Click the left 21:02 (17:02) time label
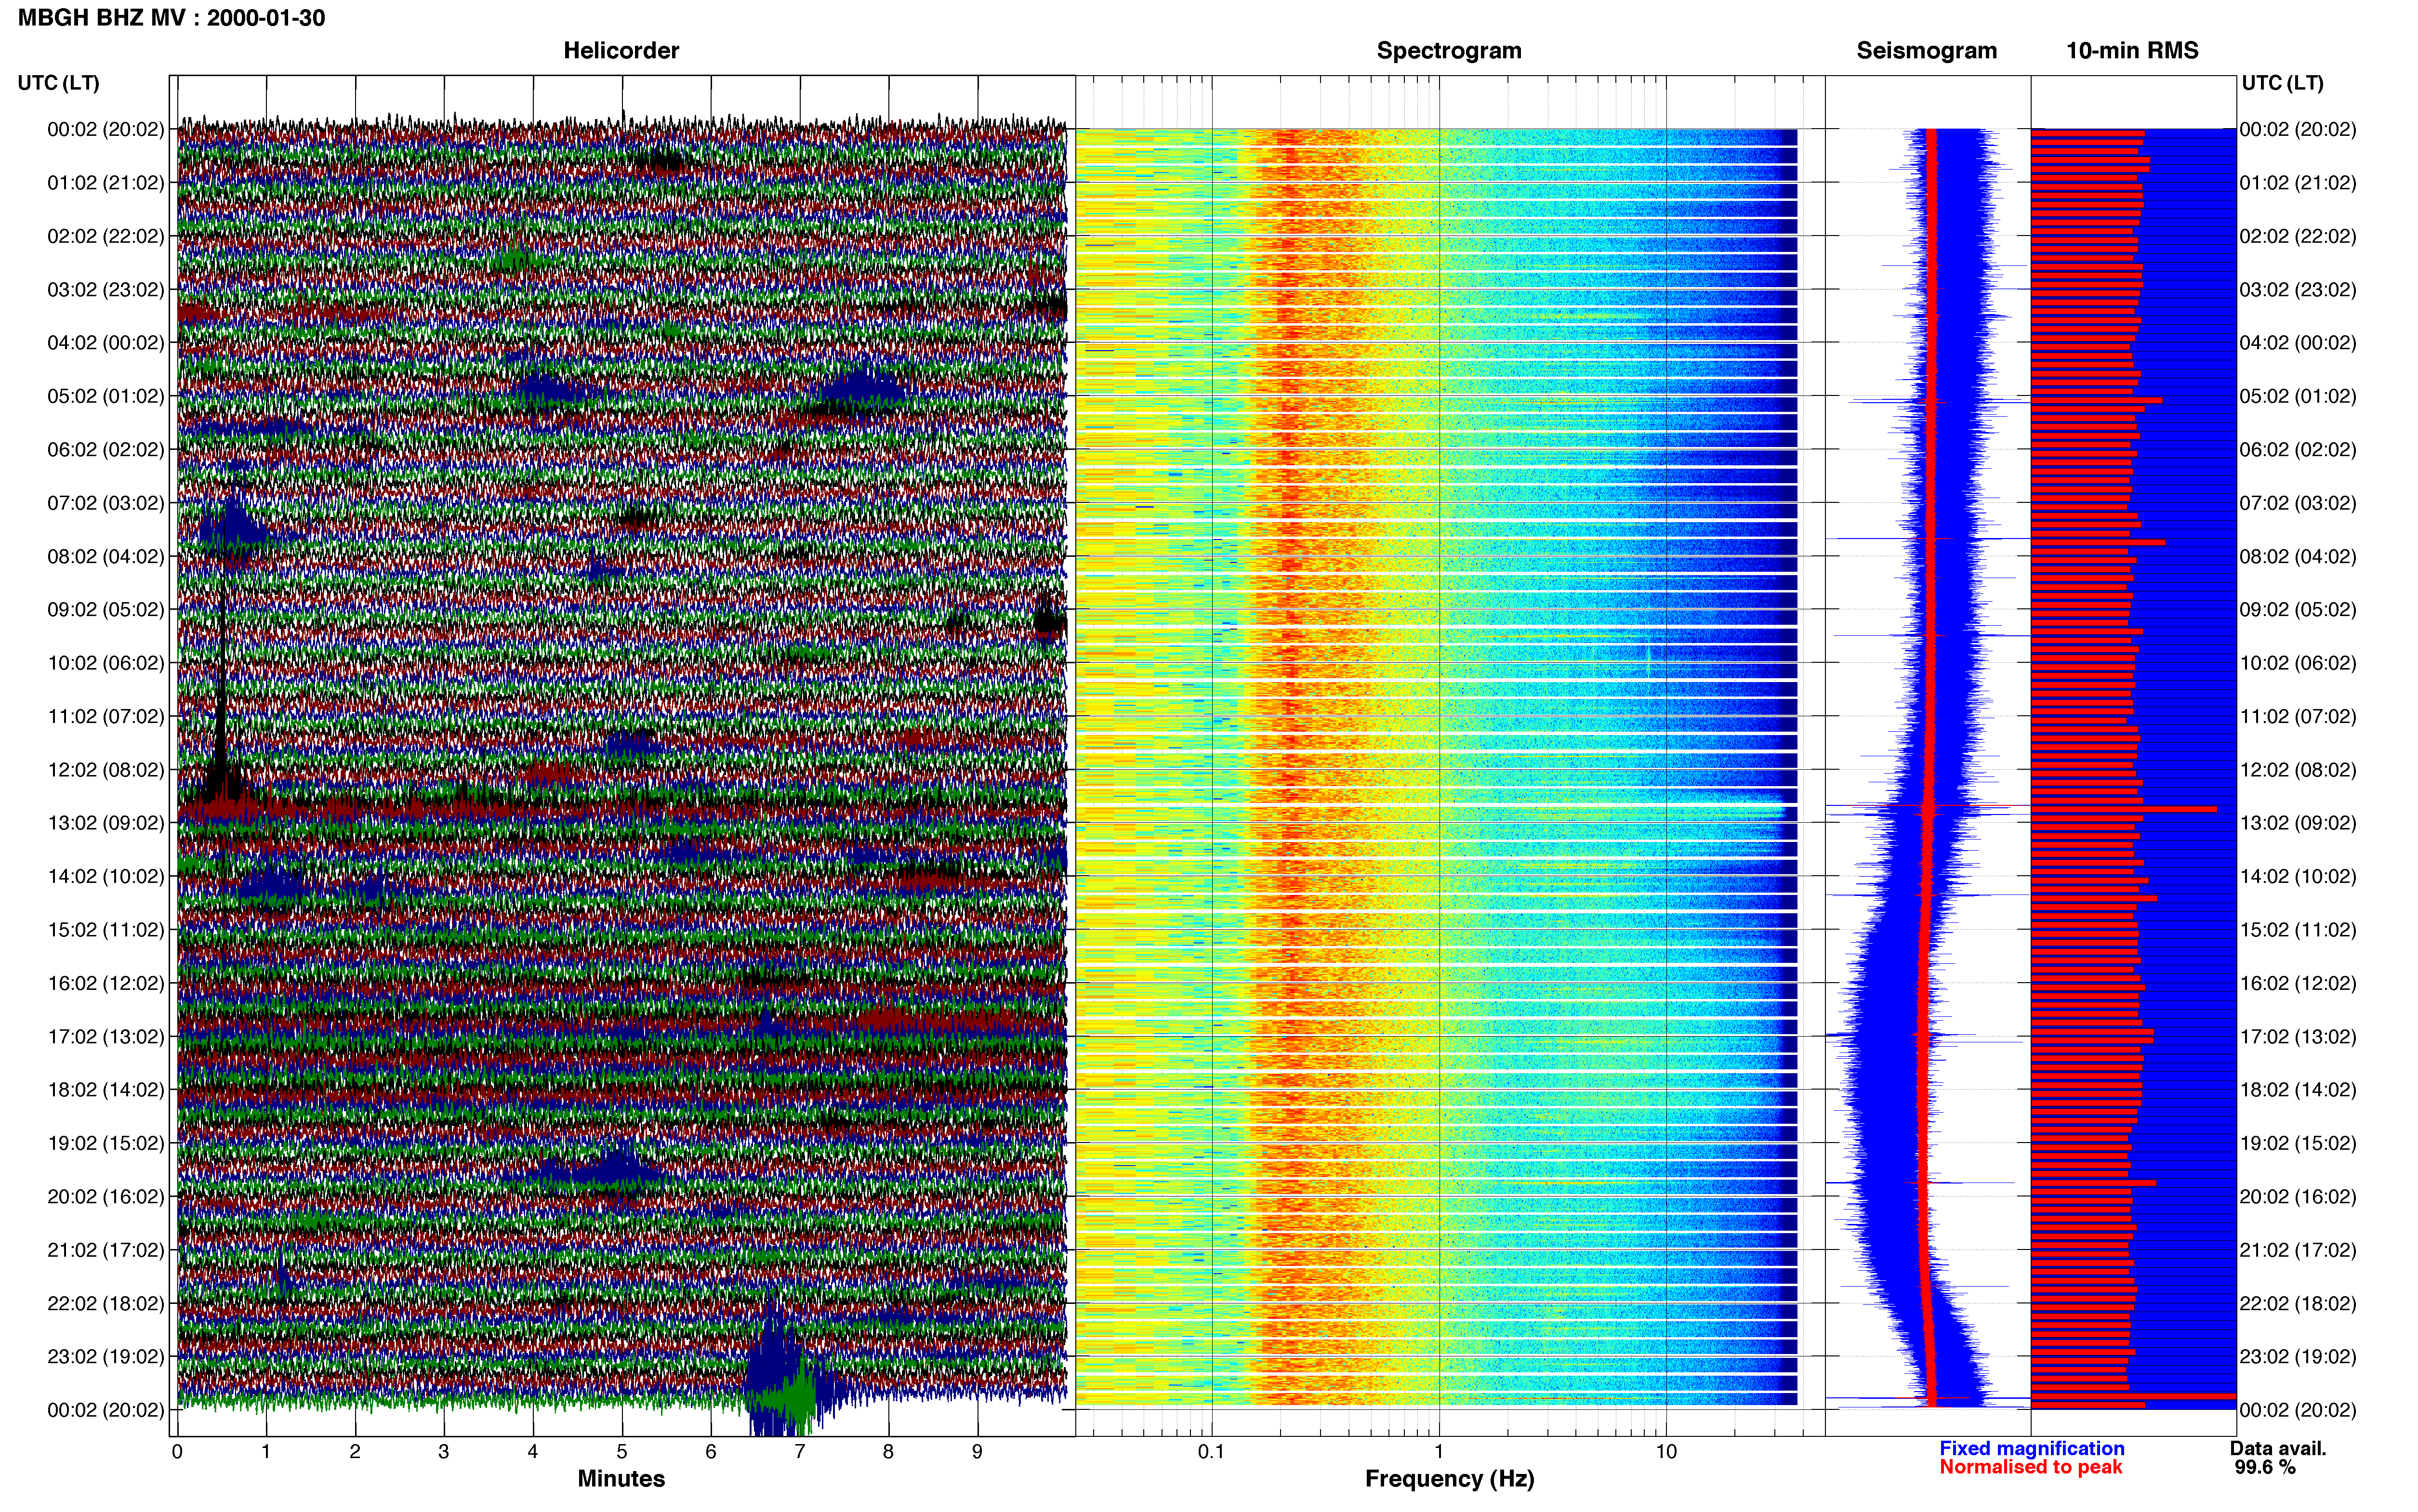This screenshot has height=1512, width=2418. point(105,1250)
